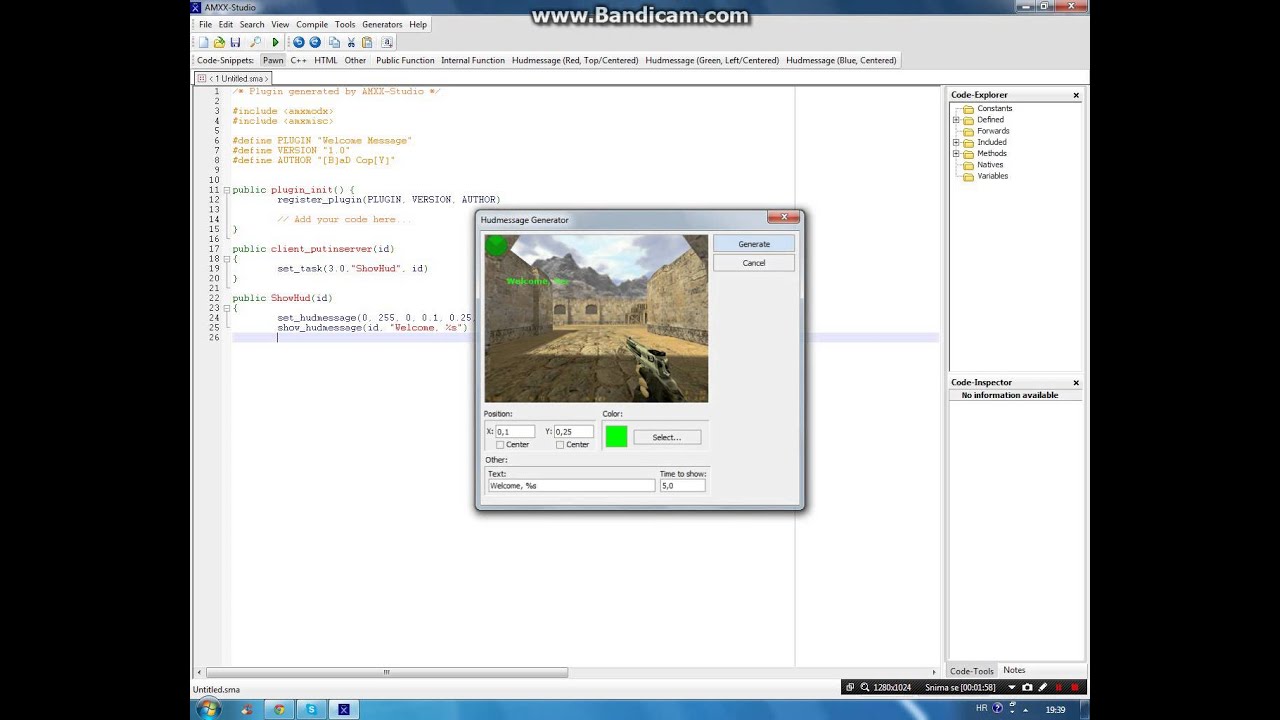Open the View menu
Viewport: 1280px width, 720px height.
coord(280,24)
